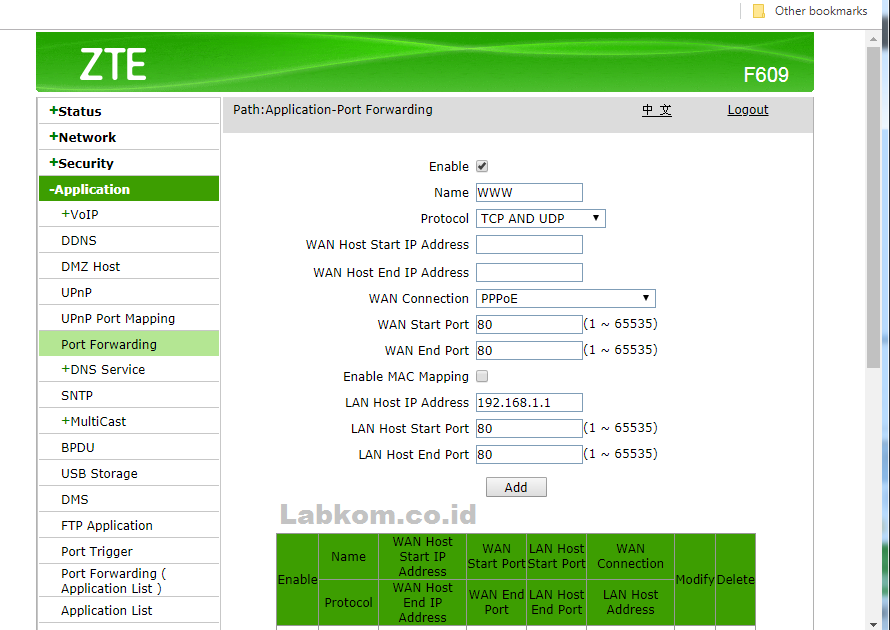This screenshot has width=890, height=630.
Task: Click the LAN Host End Port header cell
Action: pos(557,602)
